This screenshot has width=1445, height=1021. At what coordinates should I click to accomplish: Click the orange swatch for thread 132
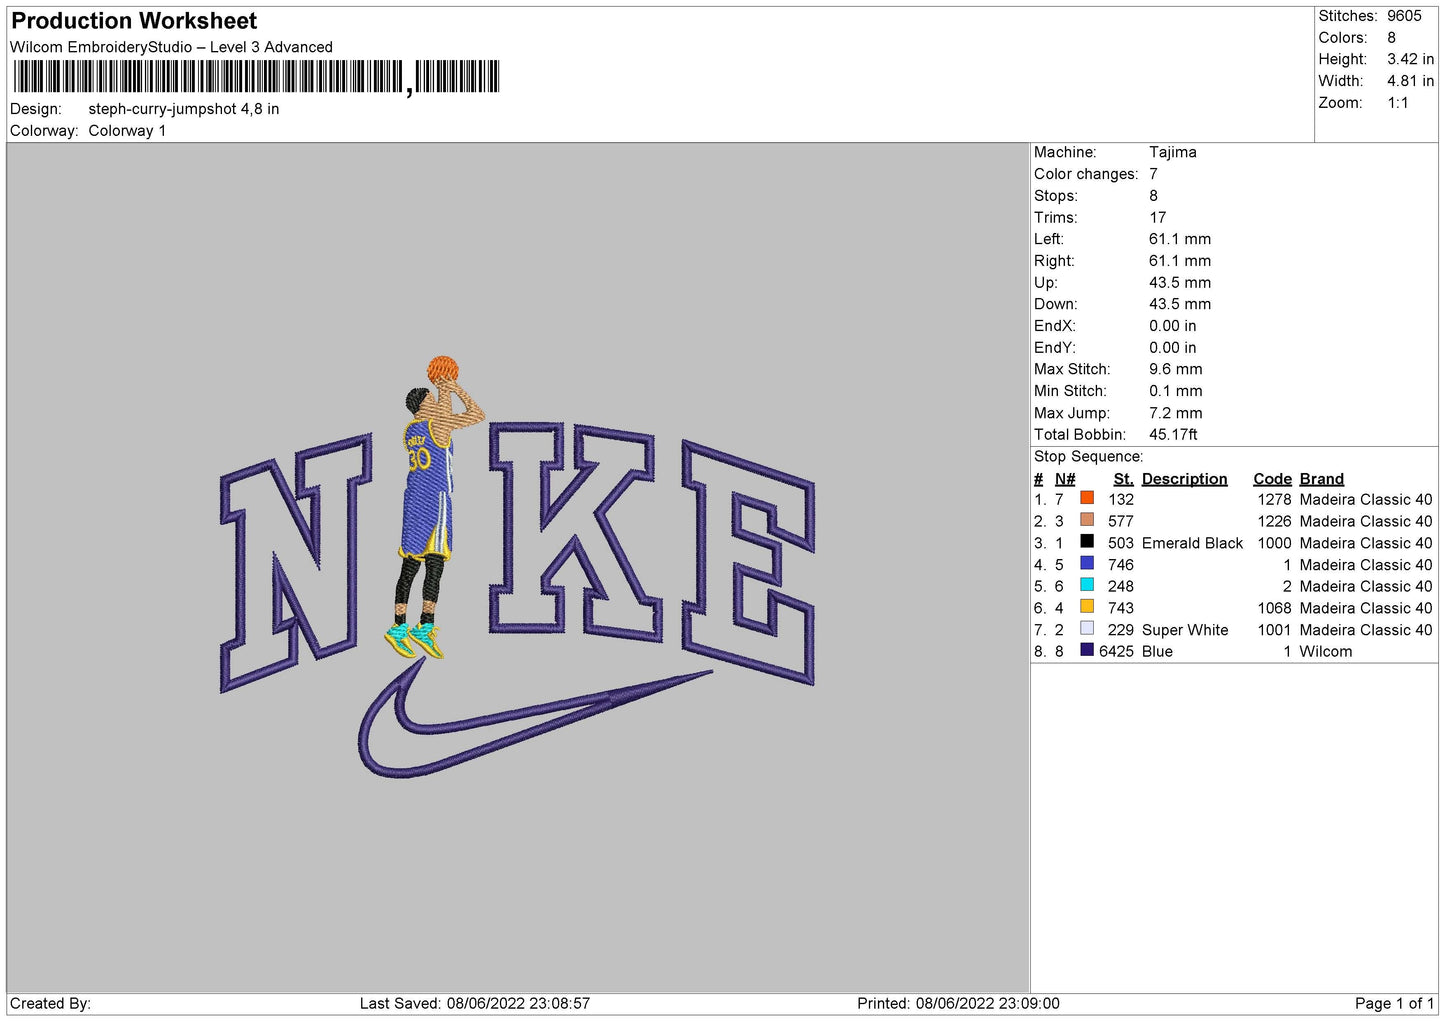1087,498
